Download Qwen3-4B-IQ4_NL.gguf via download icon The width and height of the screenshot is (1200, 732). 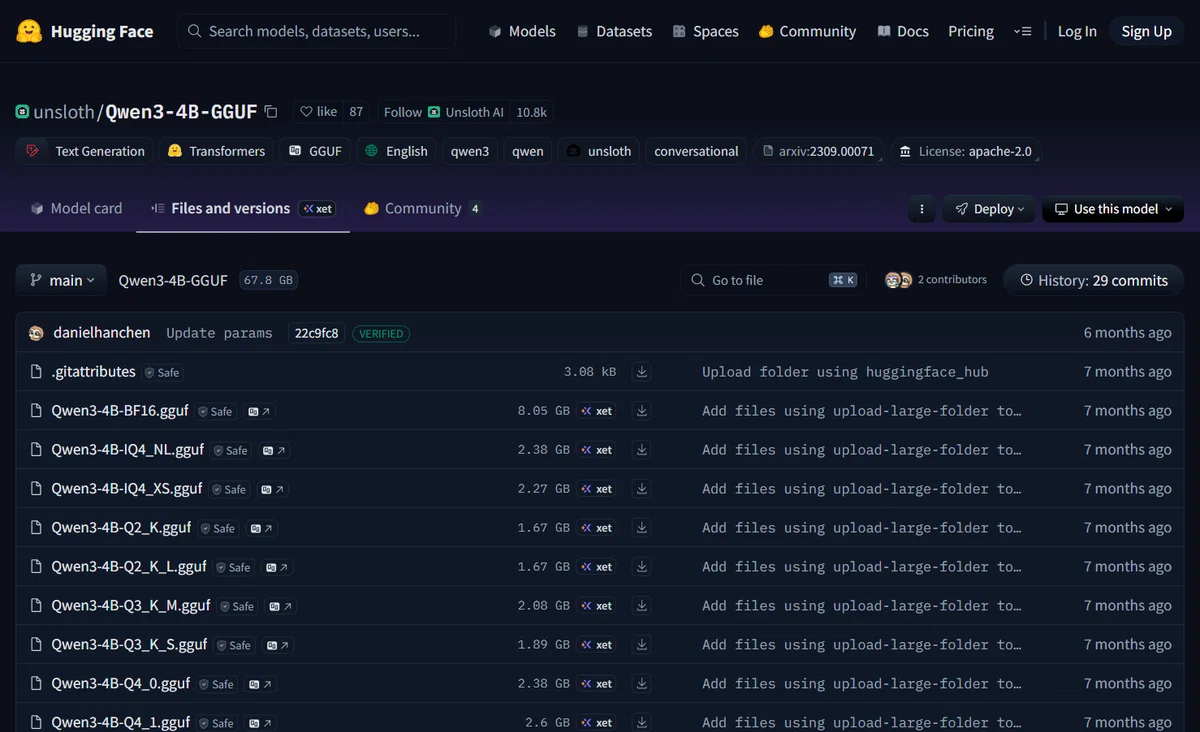pos(642,450)
